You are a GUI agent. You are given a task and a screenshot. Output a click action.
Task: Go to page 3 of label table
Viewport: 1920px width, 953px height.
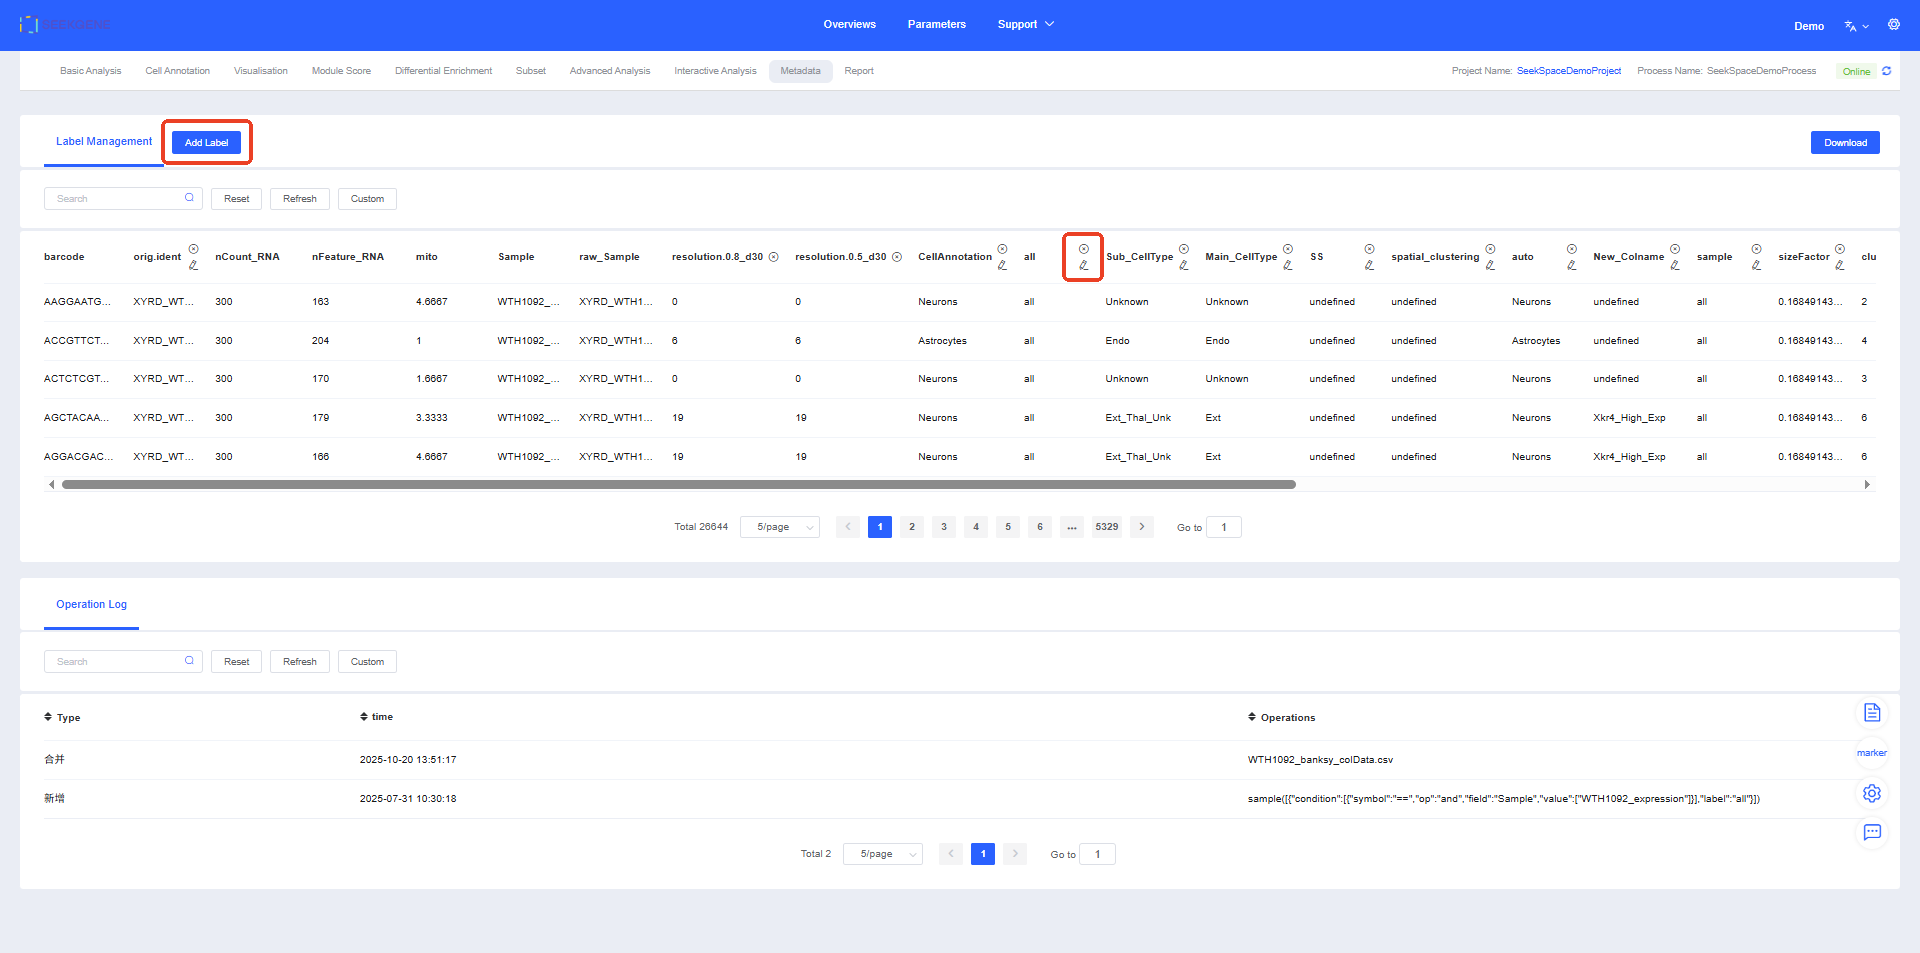coord(943,527)
